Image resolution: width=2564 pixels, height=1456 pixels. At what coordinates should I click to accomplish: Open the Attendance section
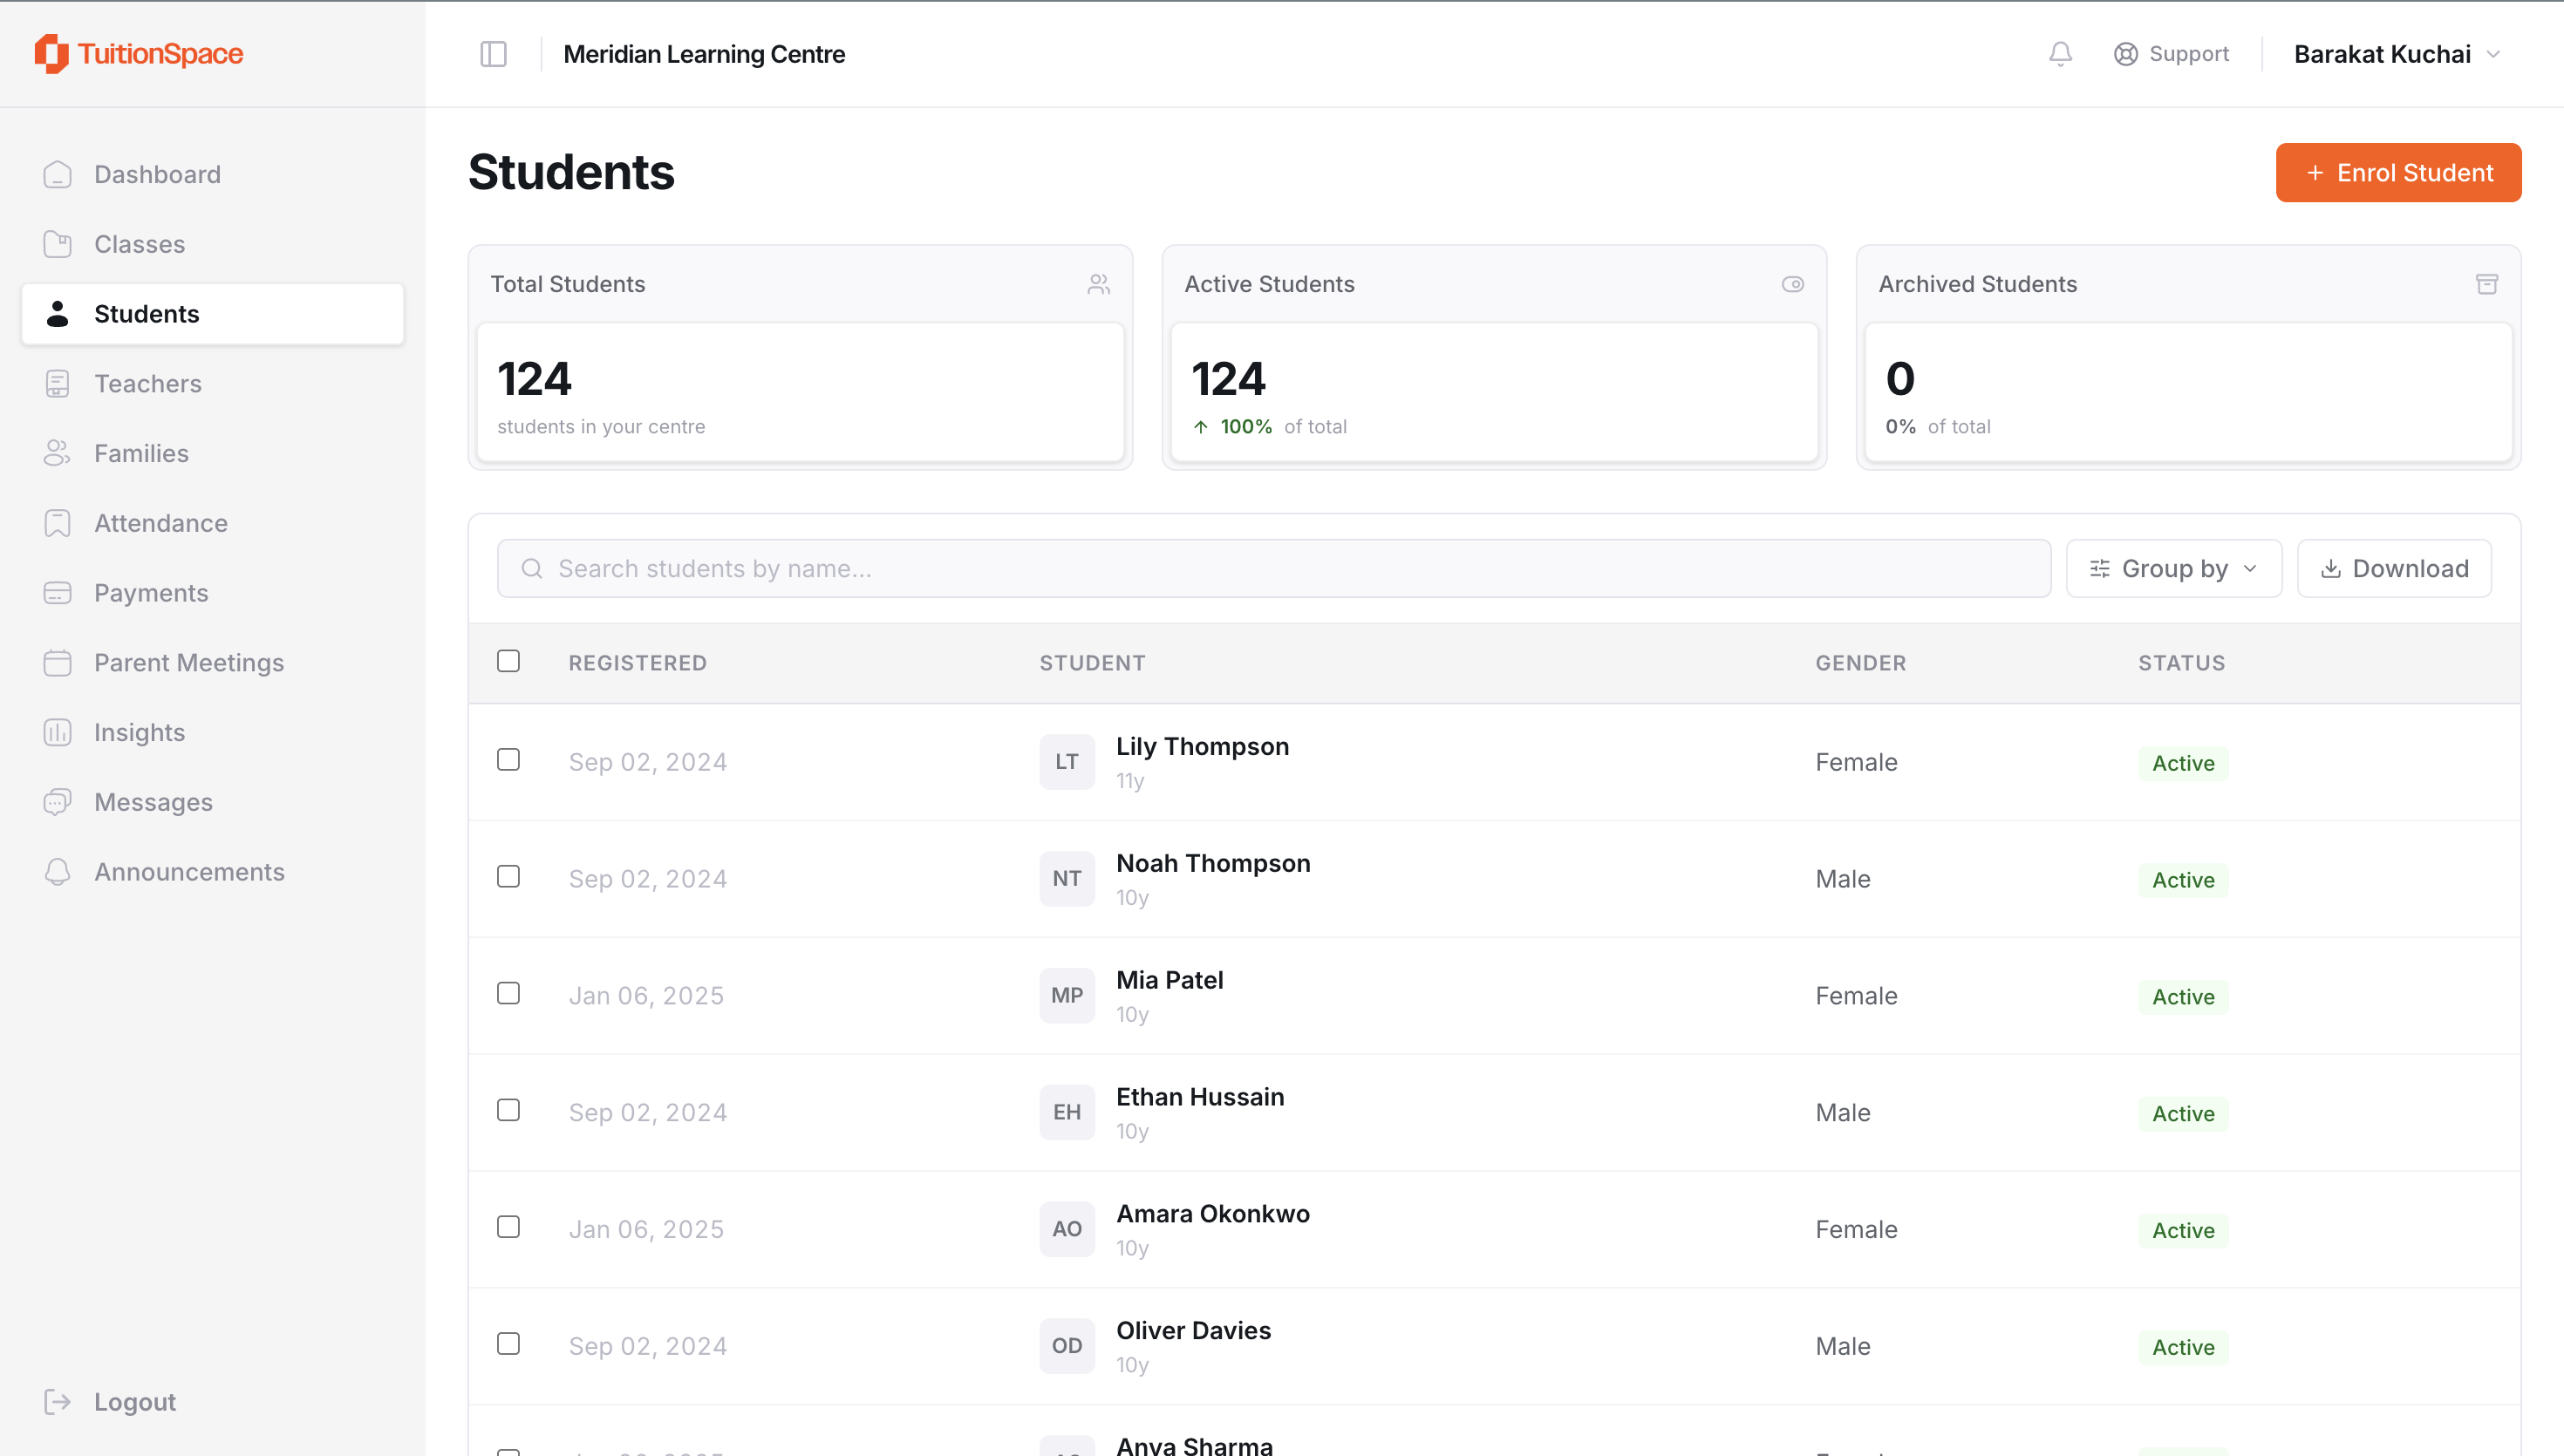[213, 524]
